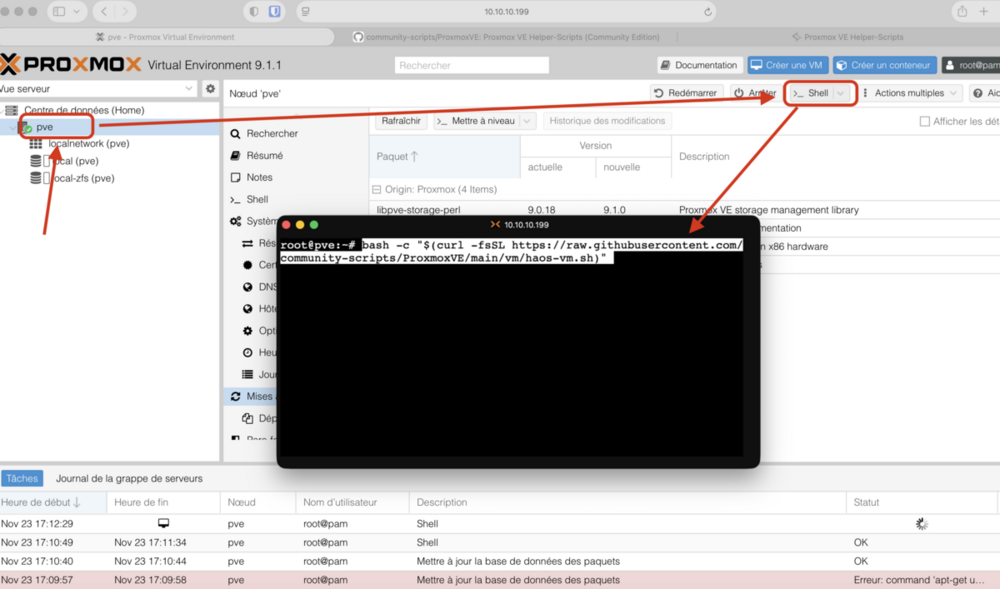This screenshot has width=1000, height=589.
Task: Click the Nov 23 17:10:49 task row
Action: pos(500,542)
